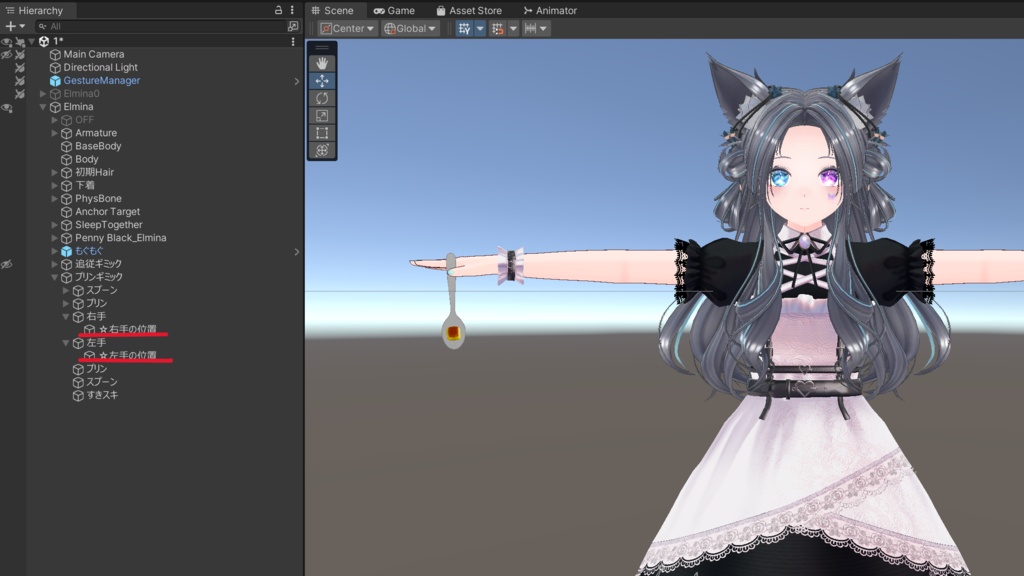1024x576 pixels.
Task: Expand the Elmina0 node
Action: point(43,94)
